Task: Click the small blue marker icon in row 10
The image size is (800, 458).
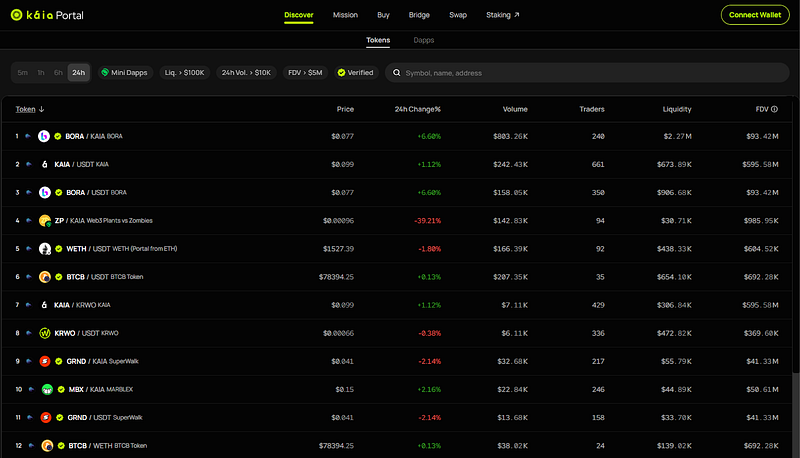Action: point(31,389)
